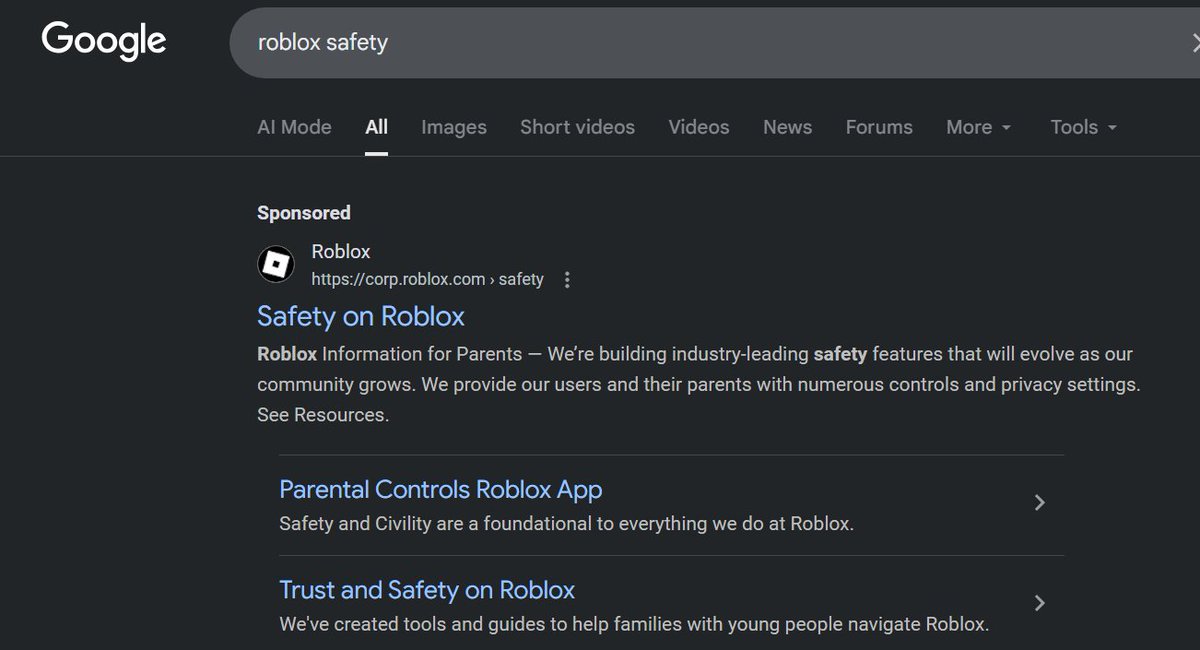Viewport: 1200px width, 650px height.
Task: Clear the search with the X icon
Action: 1194,42
